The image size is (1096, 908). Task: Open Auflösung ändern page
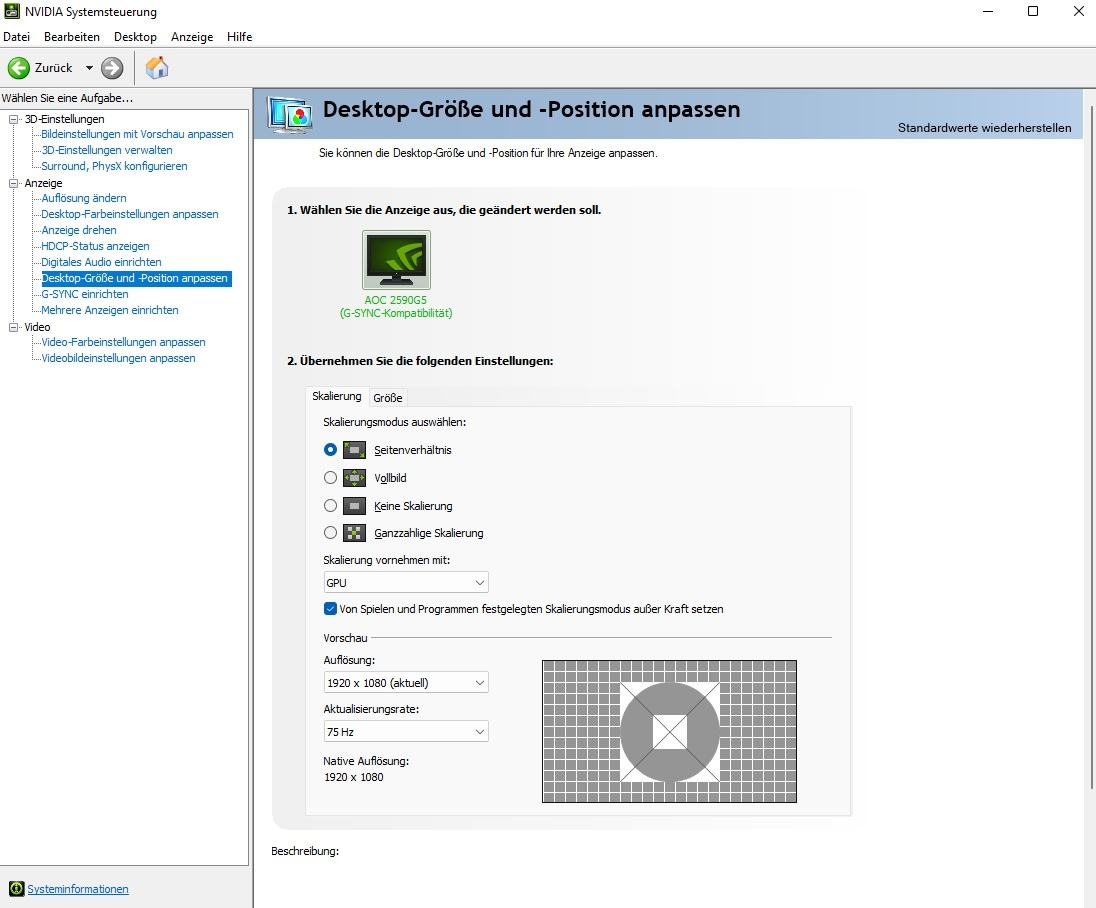tap(84, 199)
